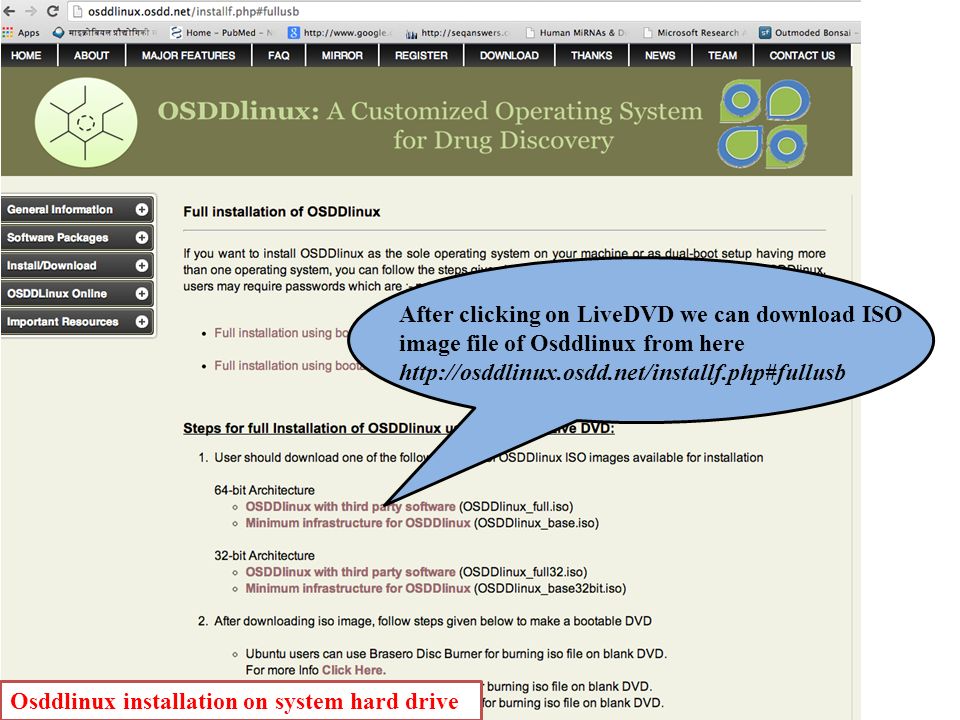Open the Human MiRNAs bookmark
960x720 pixels.
pyautogui.click(x=576, y=32)
